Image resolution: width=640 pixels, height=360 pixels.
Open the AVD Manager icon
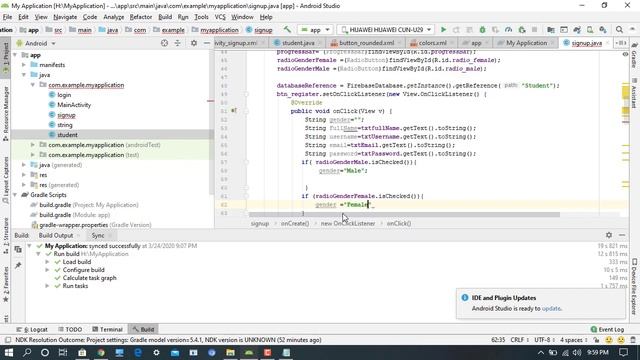(x=590, y=30)
